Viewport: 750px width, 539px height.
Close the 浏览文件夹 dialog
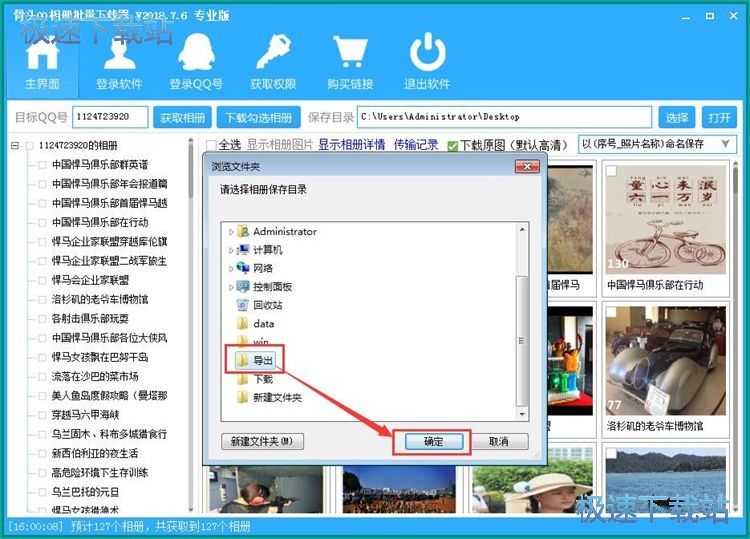[527, 166]
